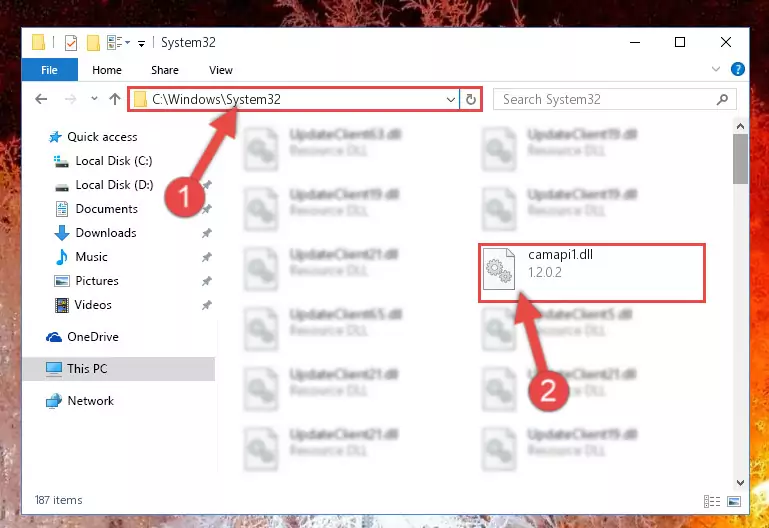
Task: Click the Videos film strip icon
Action: [x=62, y=305]
